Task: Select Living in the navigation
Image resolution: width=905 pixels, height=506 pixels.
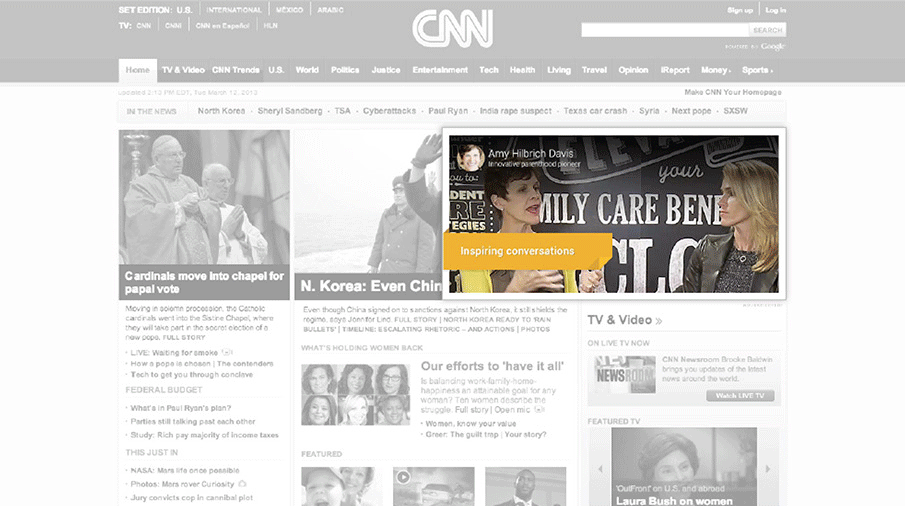Action: (x=559, y=70)
